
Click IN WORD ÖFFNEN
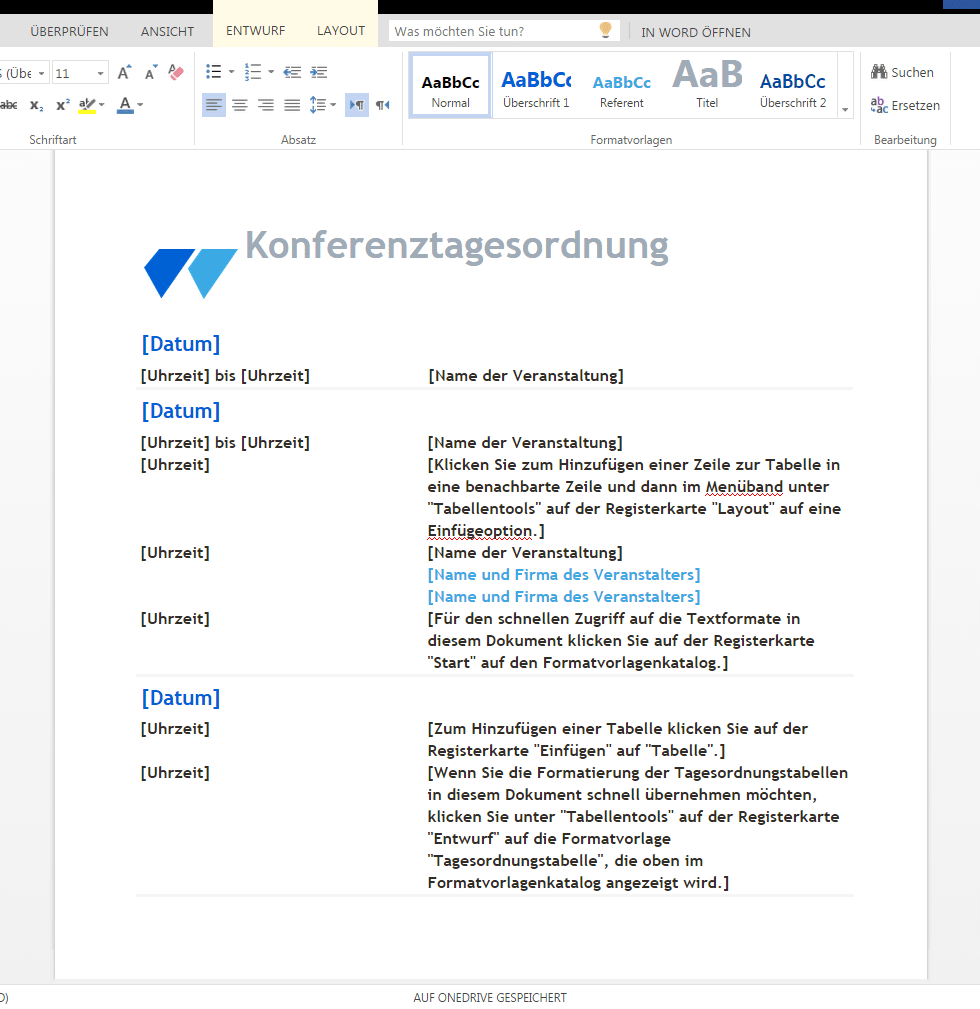696,32
